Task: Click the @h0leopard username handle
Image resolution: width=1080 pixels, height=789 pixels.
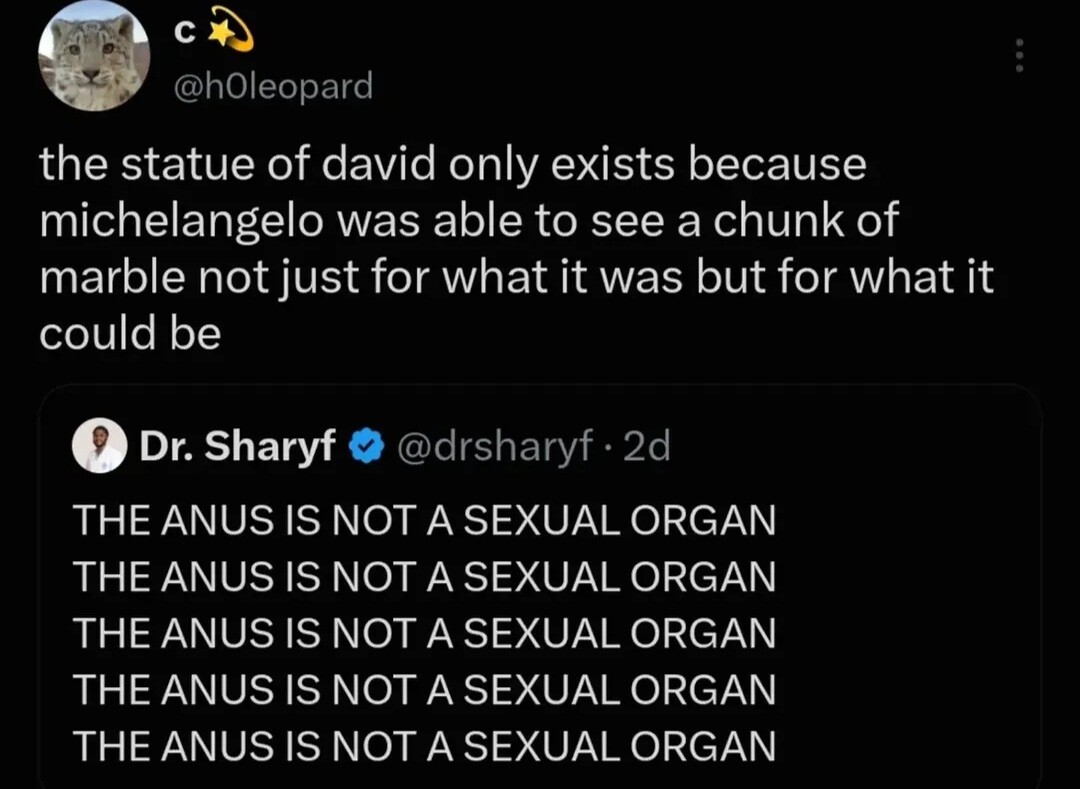Action: point(271,87)
